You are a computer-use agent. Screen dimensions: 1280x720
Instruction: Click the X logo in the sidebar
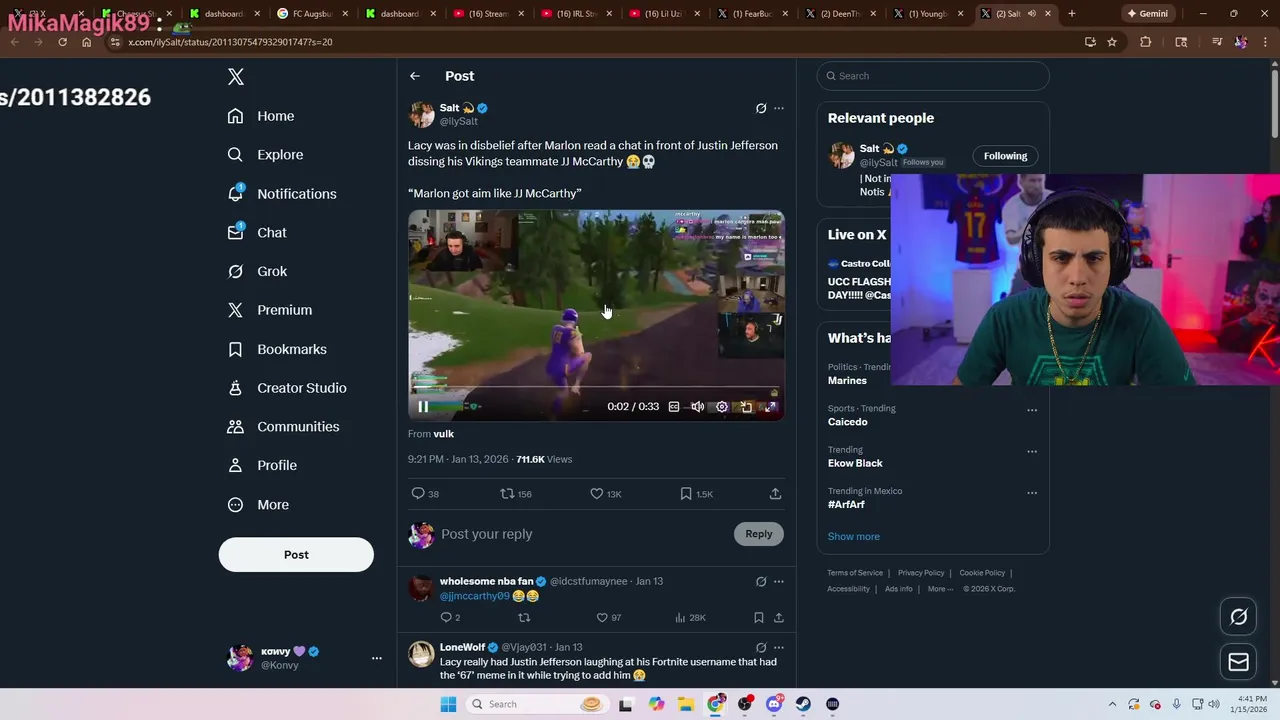(236, 77)
